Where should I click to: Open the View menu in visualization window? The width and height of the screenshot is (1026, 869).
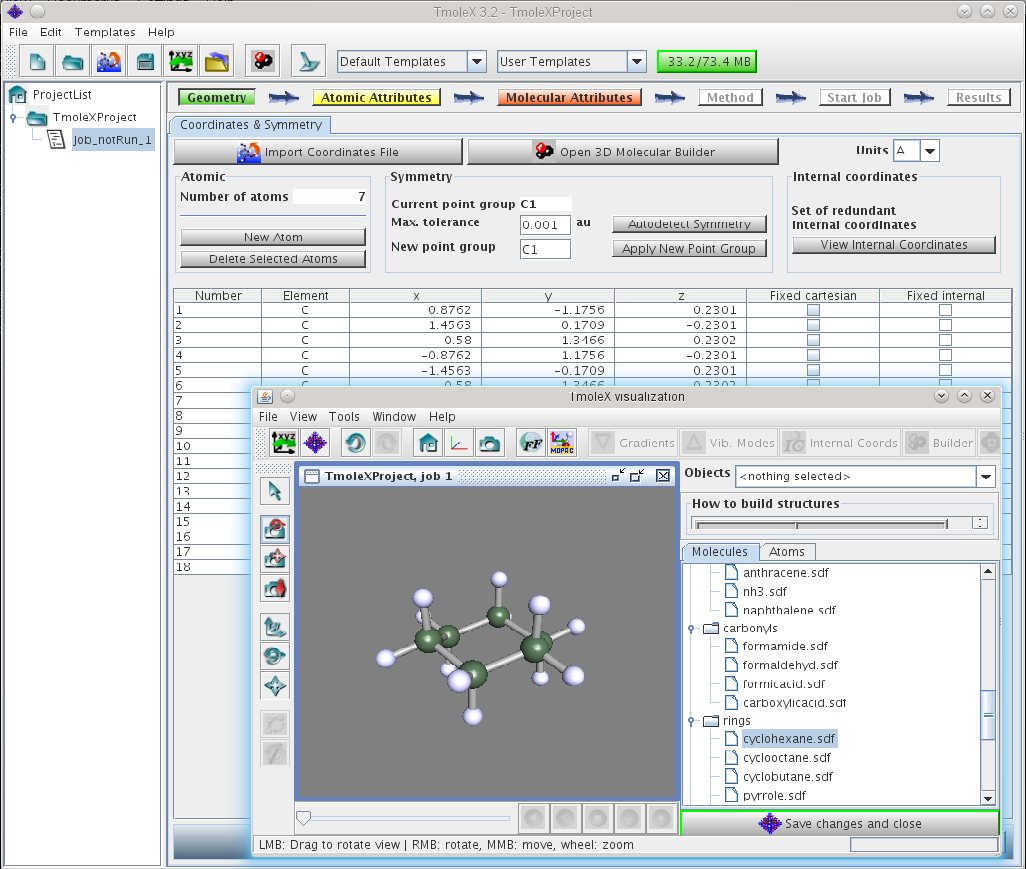pyautogui.click(x=303, y=417)
